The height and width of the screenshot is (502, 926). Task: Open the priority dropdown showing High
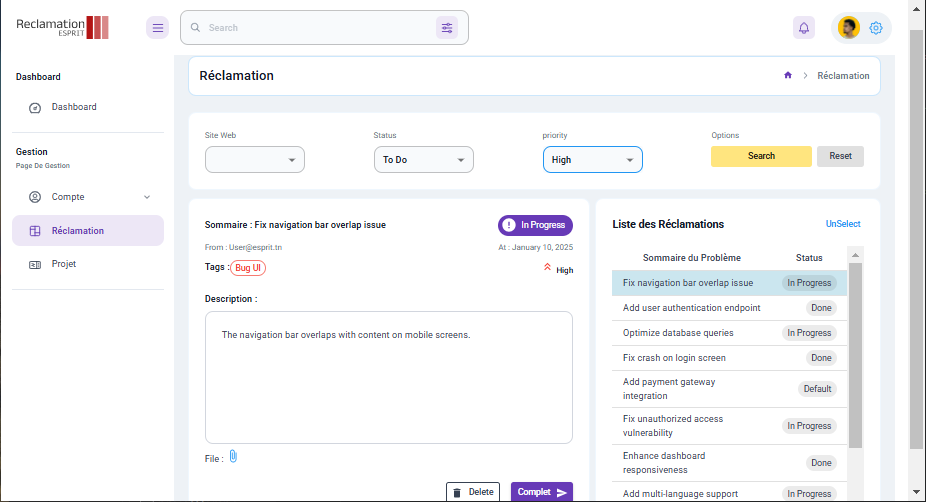click(x=592, y=159)
